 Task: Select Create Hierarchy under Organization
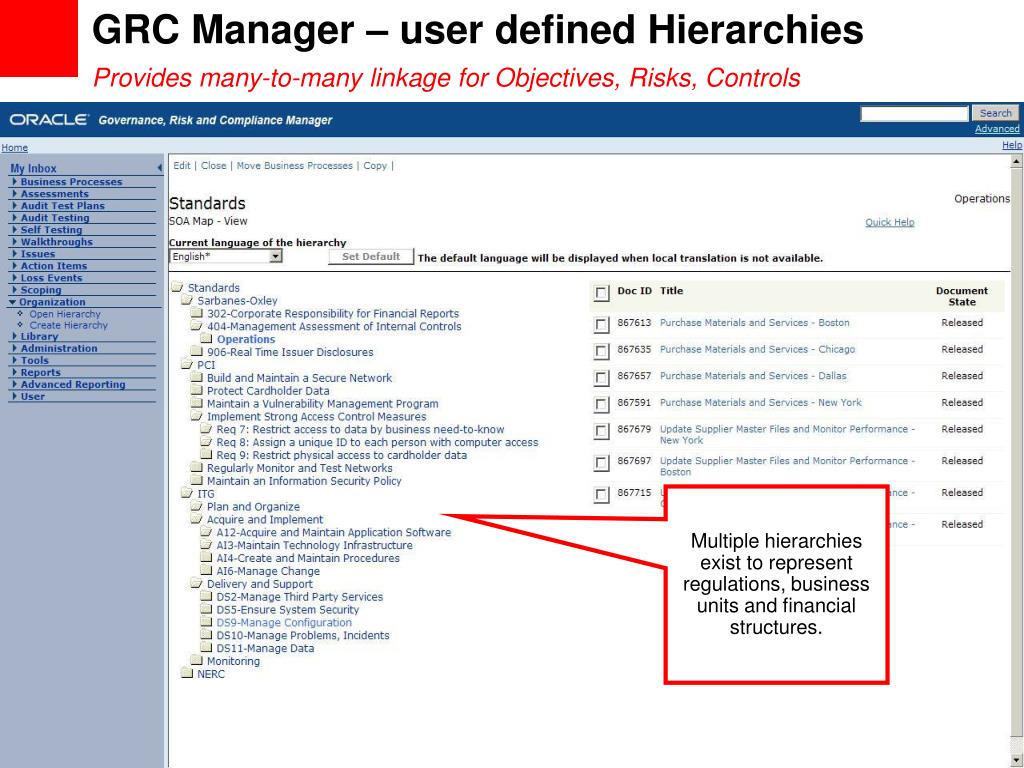(69, 325)
